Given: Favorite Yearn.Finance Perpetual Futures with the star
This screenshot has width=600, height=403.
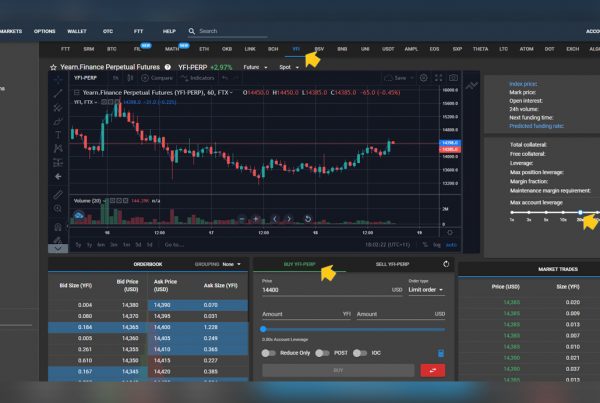Looking at the screenshot, I should tap(53, 67).
